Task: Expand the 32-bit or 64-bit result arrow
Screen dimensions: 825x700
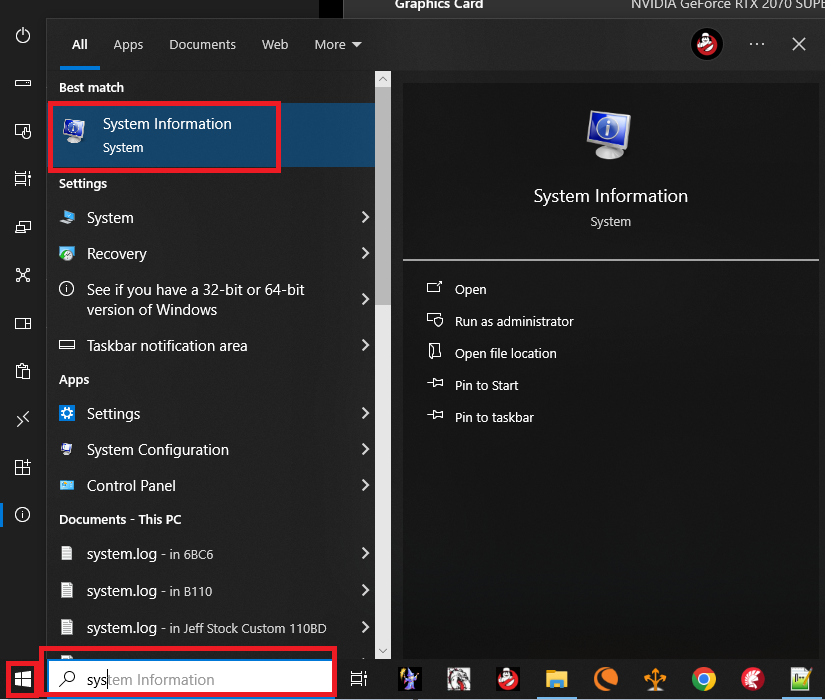Action: (365, 299)
